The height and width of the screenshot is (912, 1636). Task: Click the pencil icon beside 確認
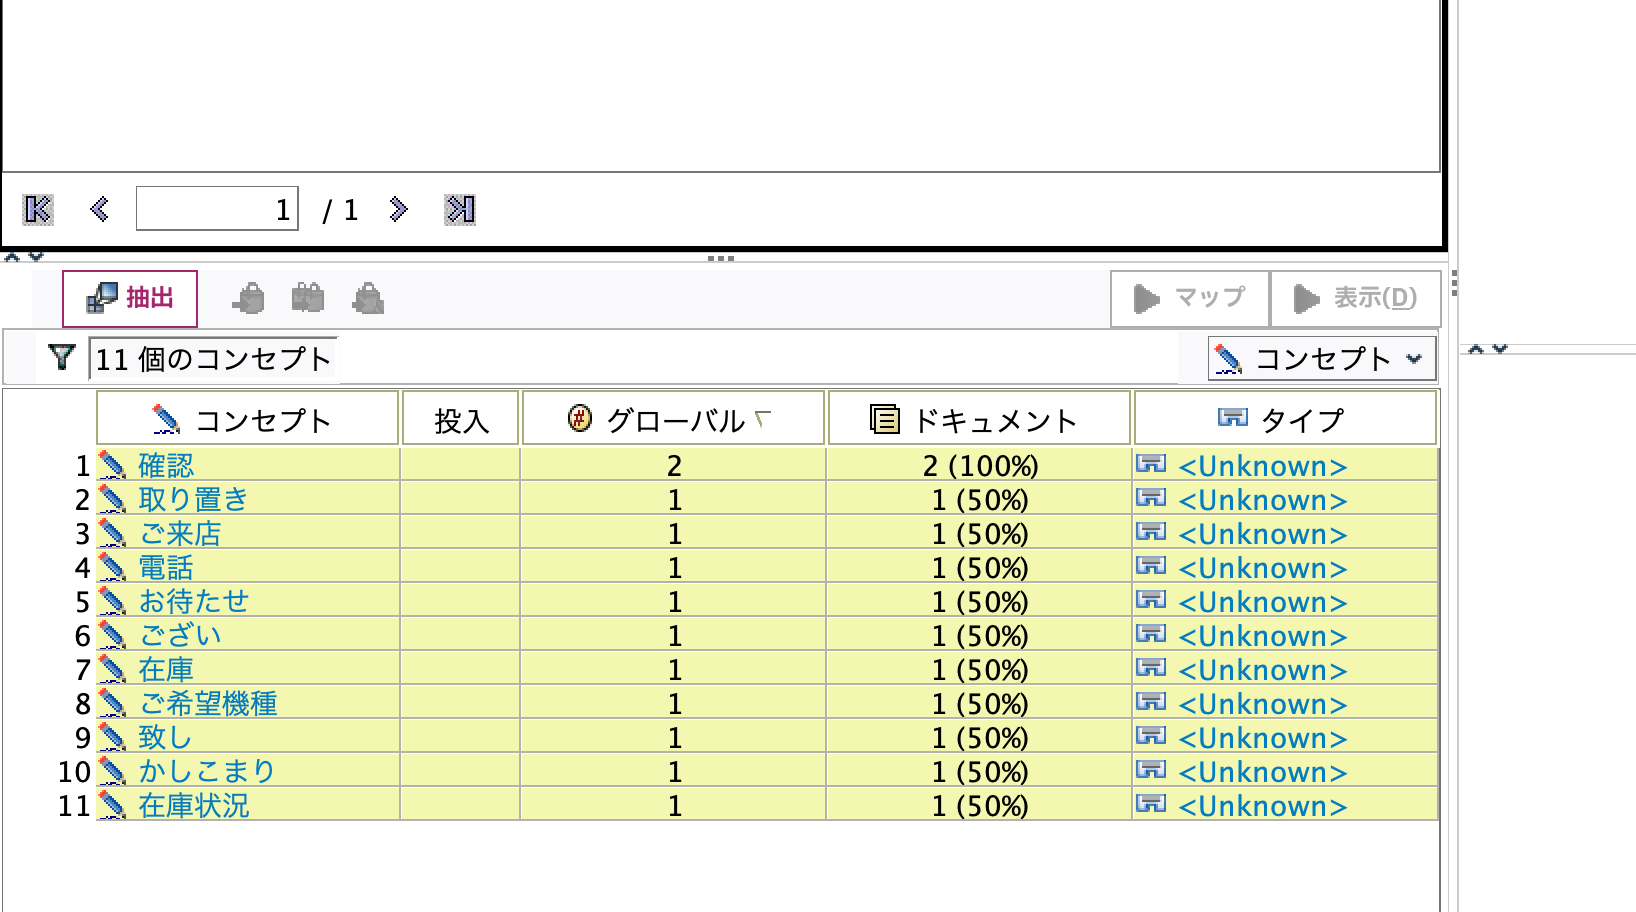tap(113, 464)
